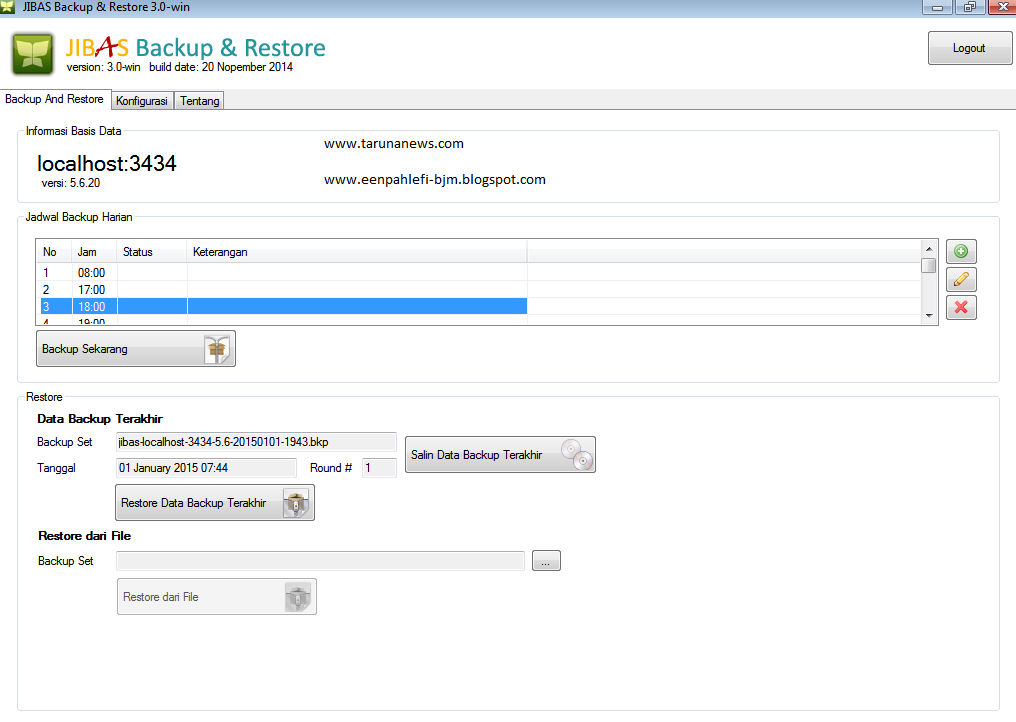The image size is (1016, 722).
Task: Click the package icon on Backup Sekarang
Action: click(219, 348)
